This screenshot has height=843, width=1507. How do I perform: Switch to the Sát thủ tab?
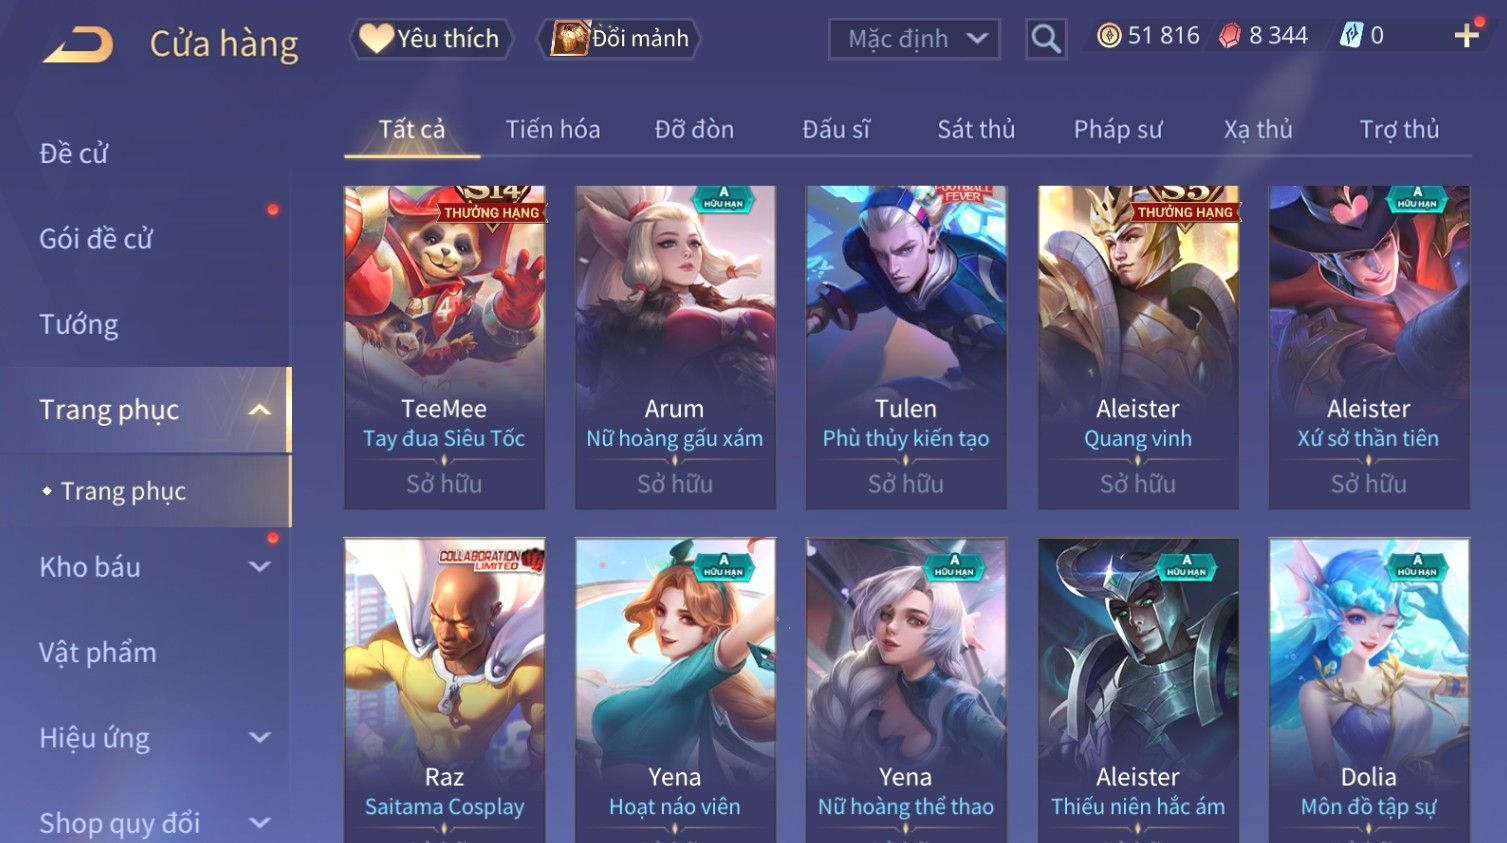pos(976,129)
